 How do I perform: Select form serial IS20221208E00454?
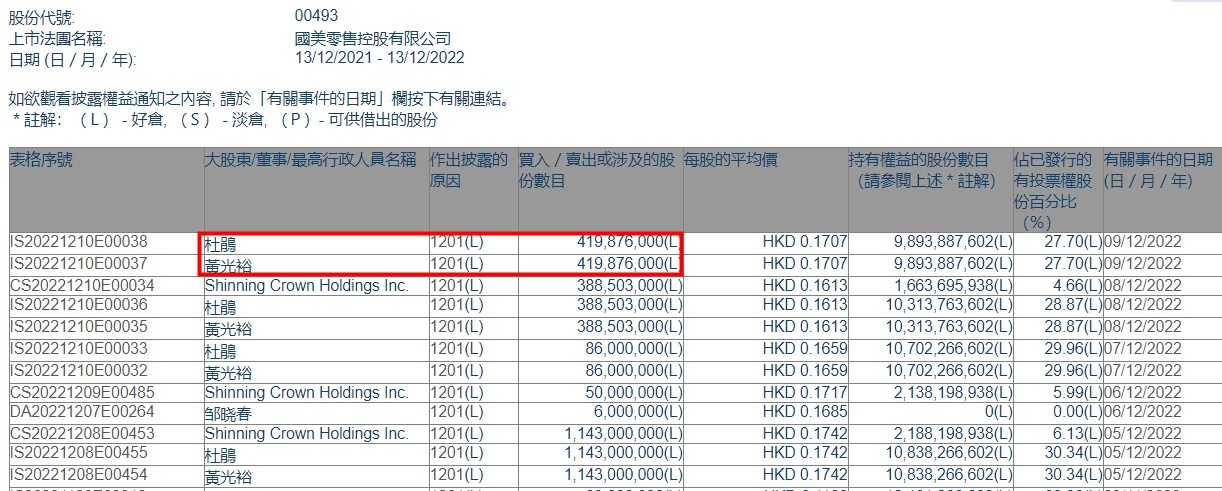(x=79, y=474)
